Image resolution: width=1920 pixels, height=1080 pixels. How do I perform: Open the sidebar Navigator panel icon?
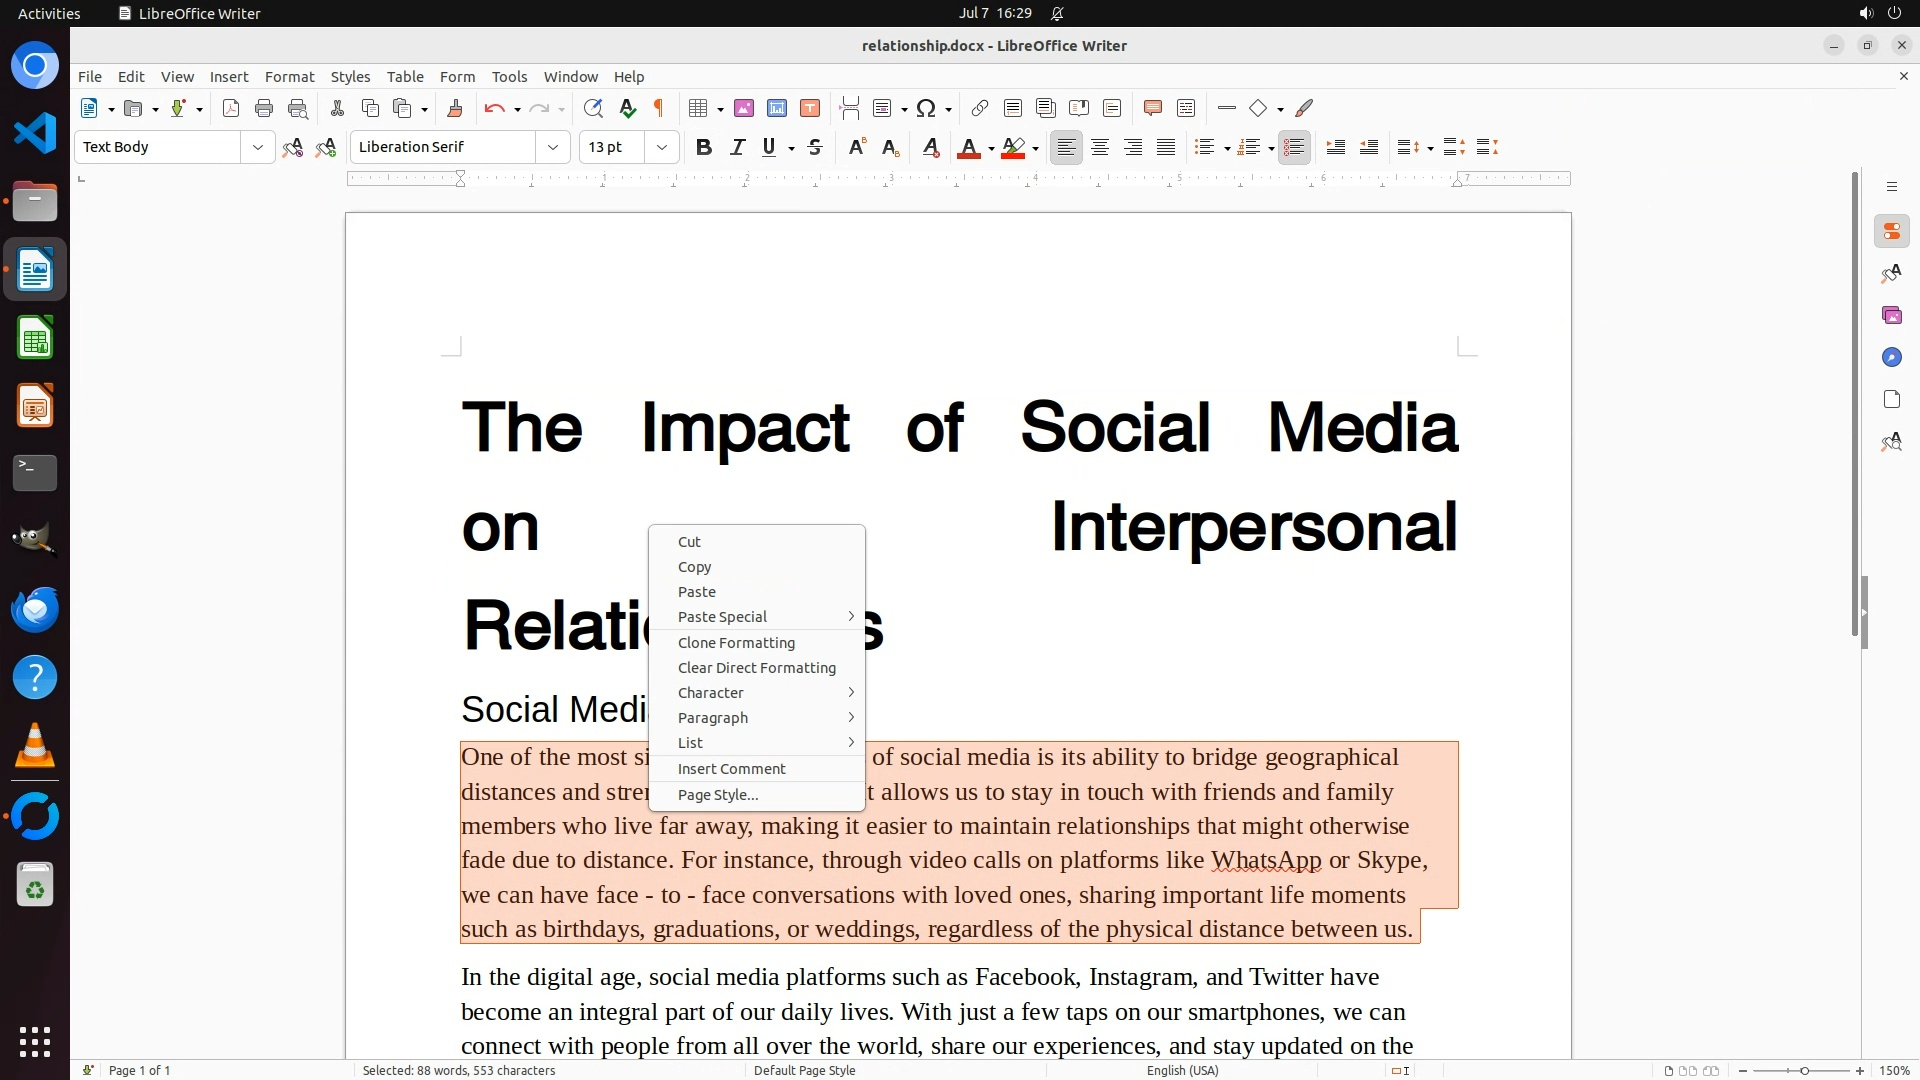click(1891, 357)
